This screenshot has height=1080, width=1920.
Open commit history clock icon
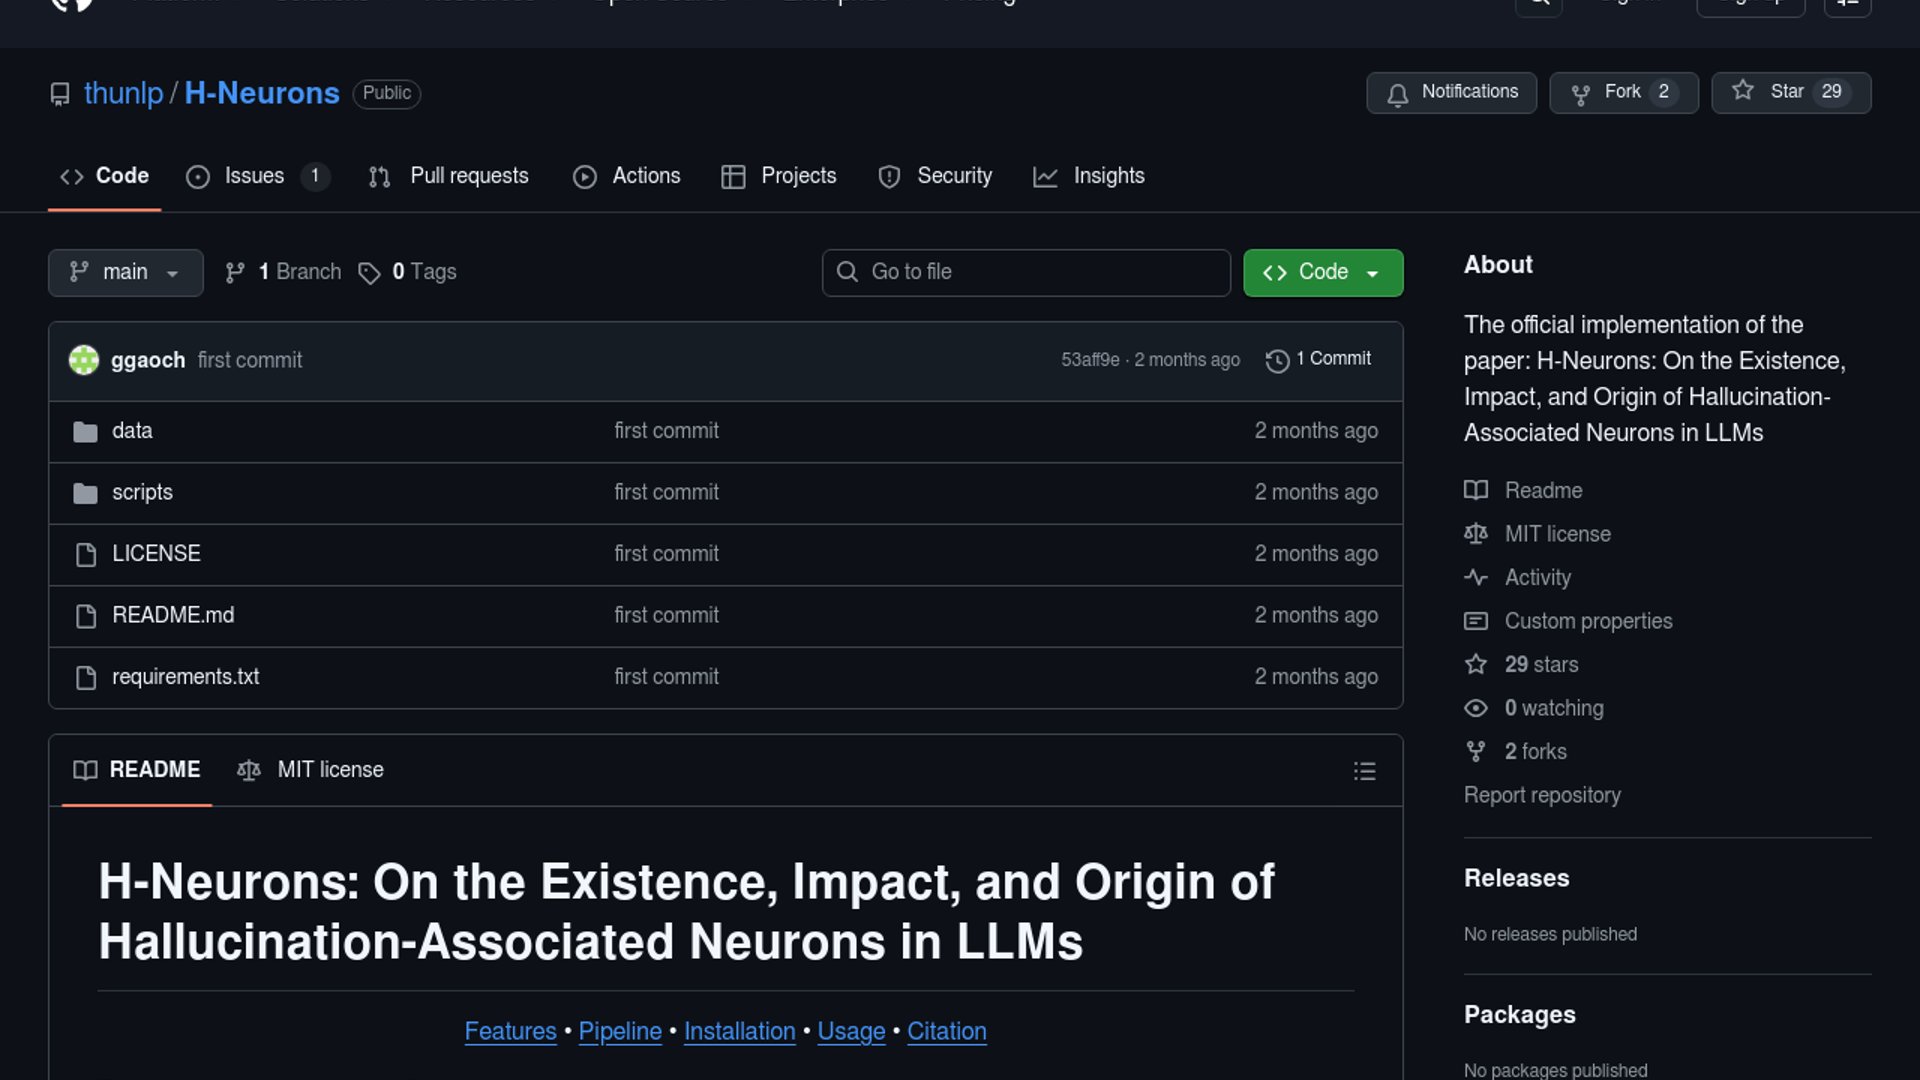point(1277,360)
